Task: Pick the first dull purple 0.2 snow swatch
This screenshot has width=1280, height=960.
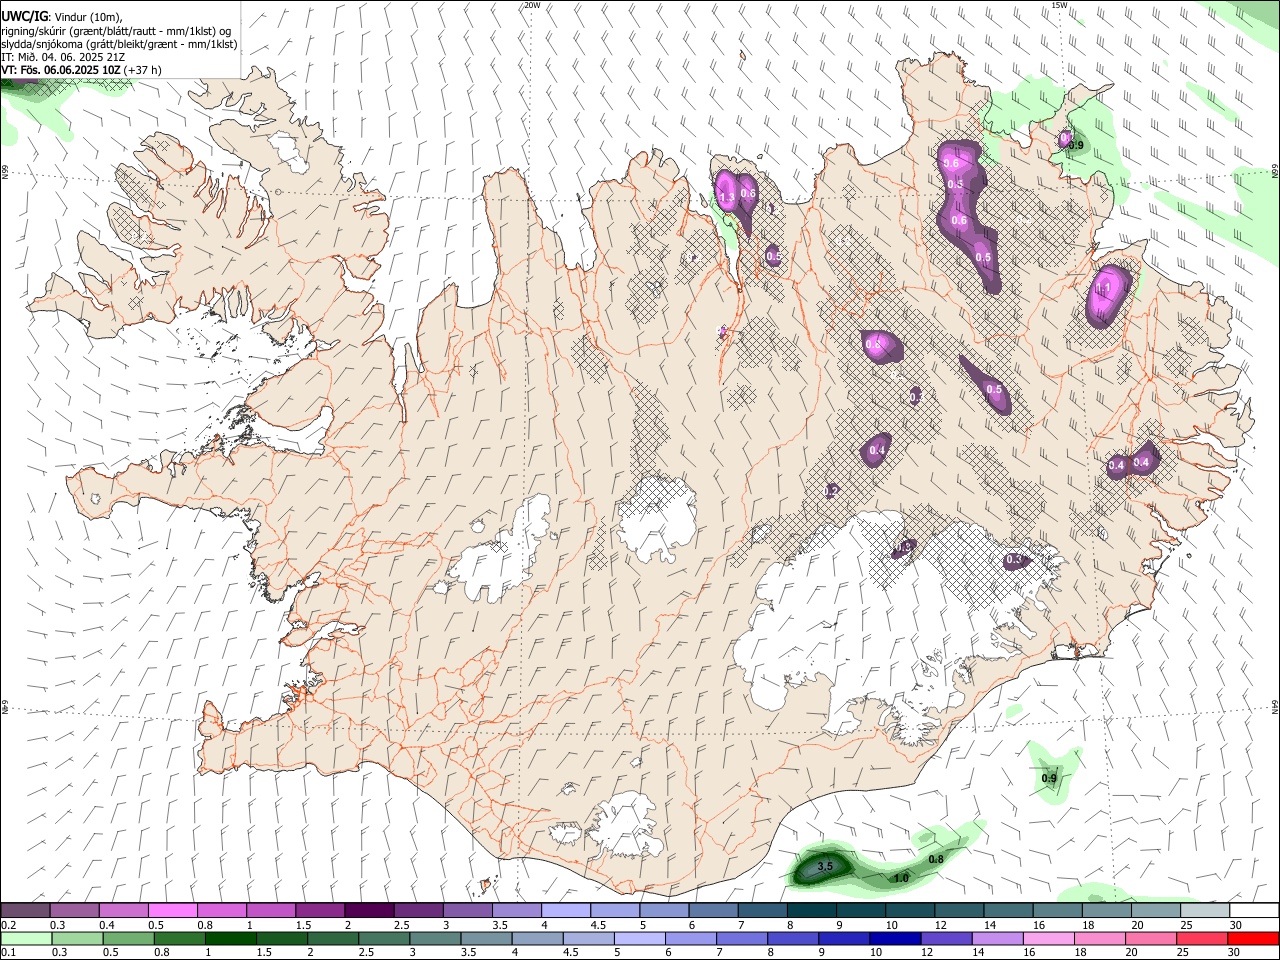Action: pyautogui.click(x=25, y=911)
